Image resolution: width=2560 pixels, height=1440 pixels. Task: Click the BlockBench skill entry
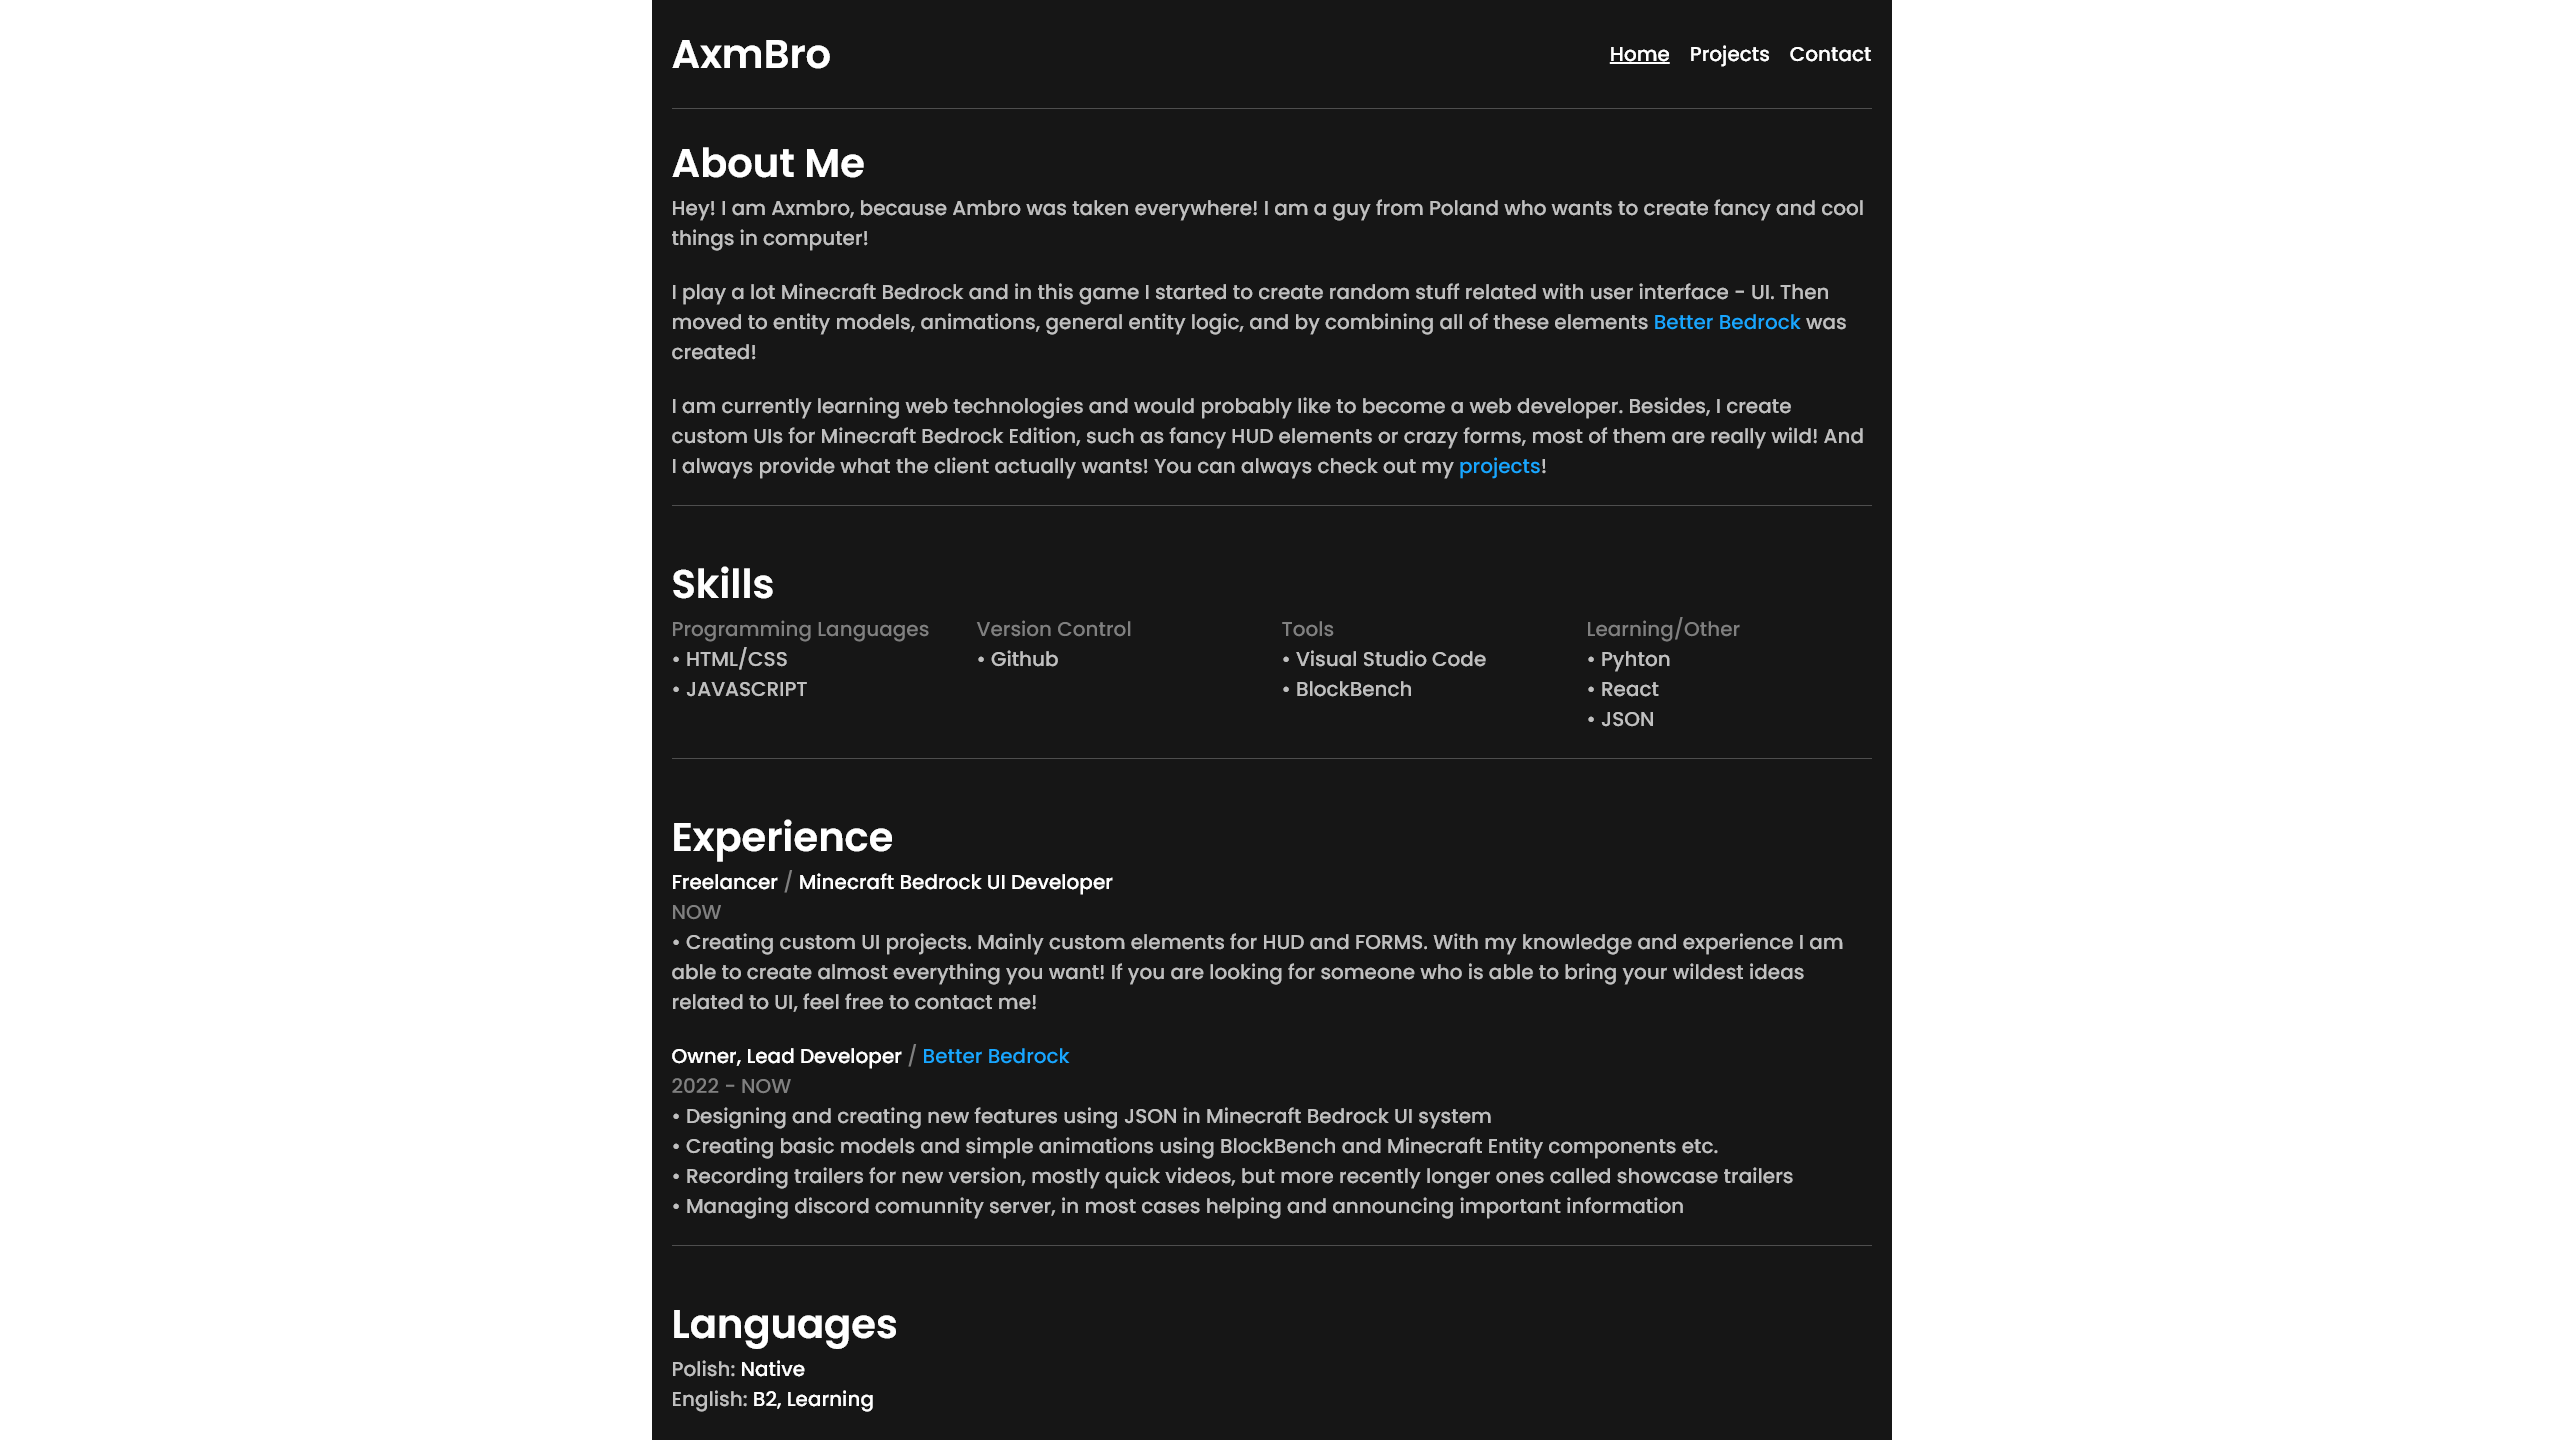(1347, 689)
